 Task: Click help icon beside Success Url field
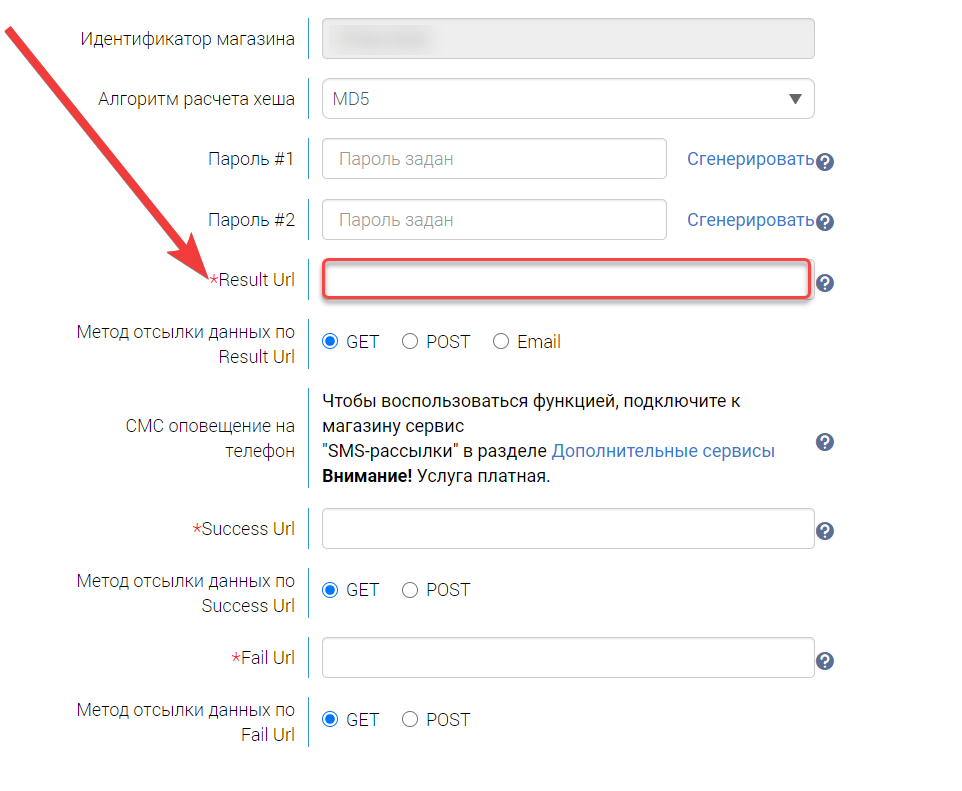825,531
